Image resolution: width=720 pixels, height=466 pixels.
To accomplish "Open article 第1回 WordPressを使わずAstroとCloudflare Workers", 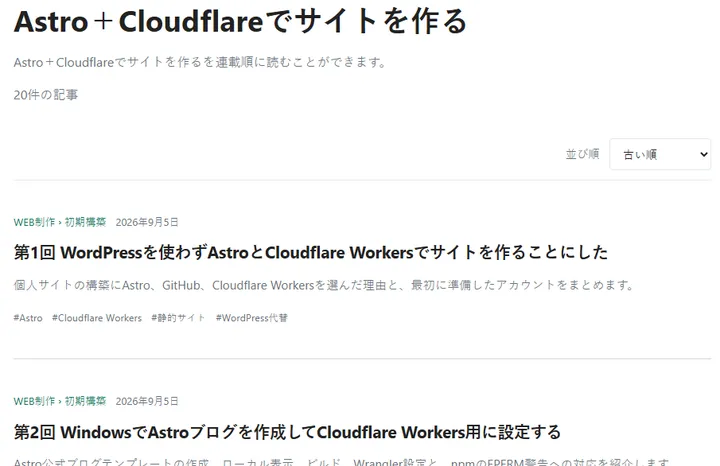I will coord(310,253).
